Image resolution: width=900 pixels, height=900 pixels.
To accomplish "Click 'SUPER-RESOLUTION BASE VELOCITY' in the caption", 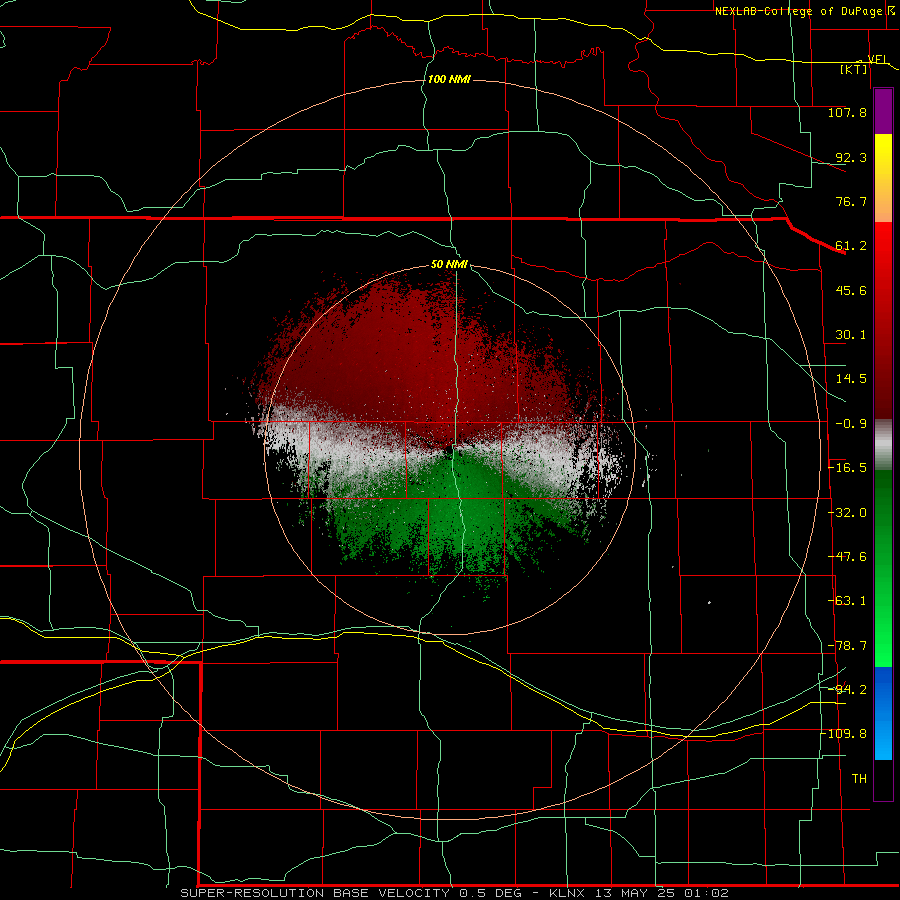I will coord(315,893).
